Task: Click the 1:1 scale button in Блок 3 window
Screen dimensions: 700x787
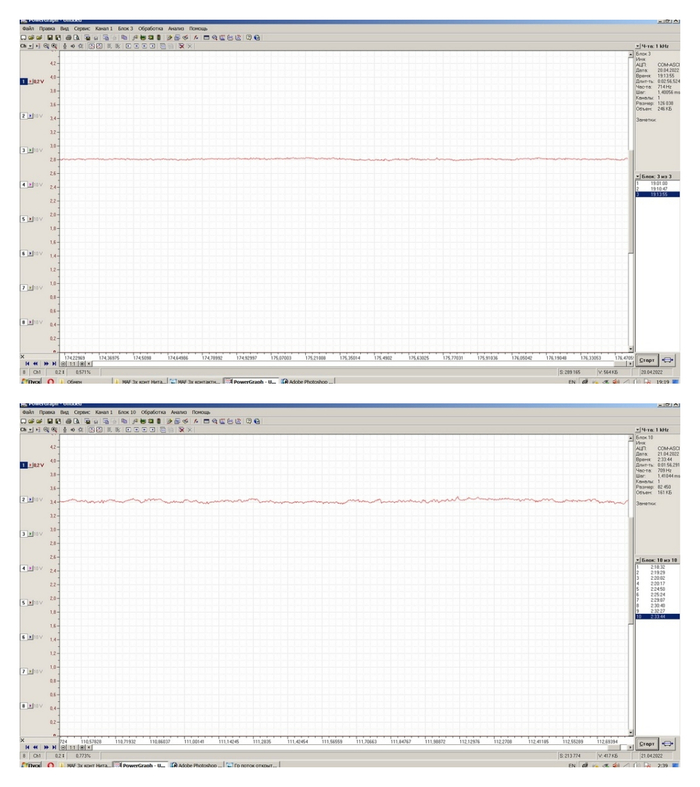Action: point(72,364)
